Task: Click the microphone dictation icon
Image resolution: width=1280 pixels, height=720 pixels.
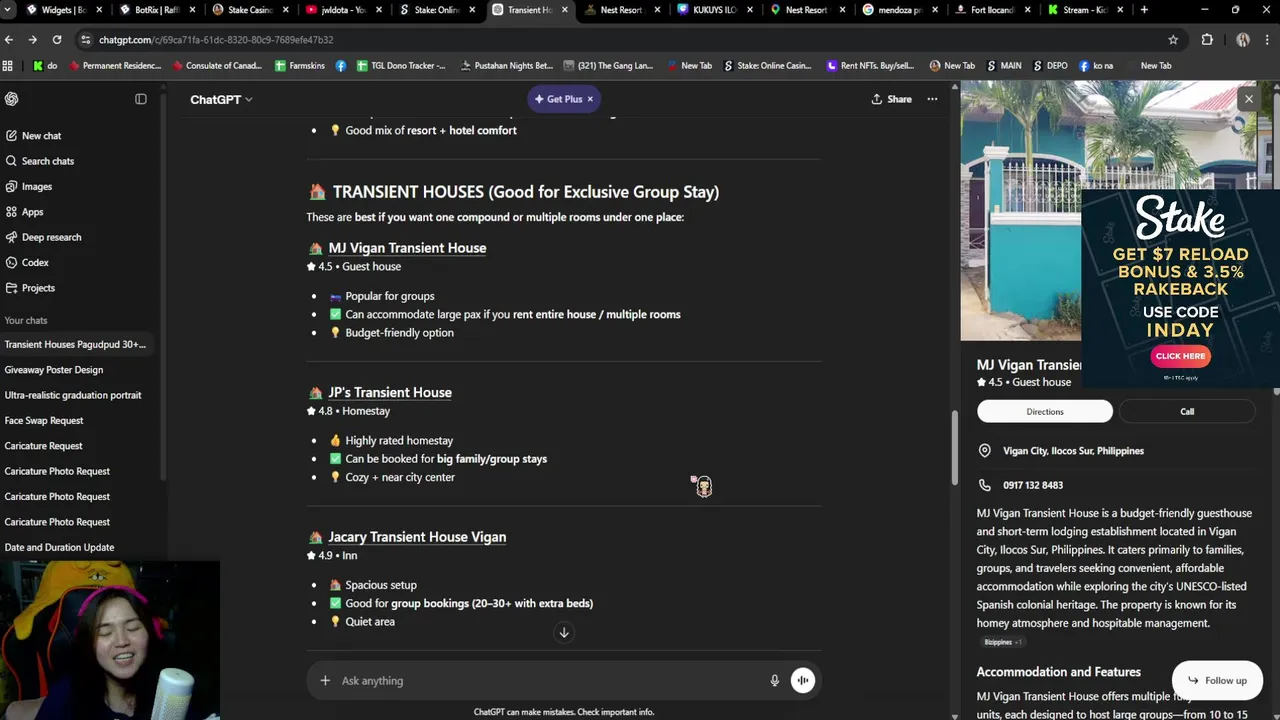Action: 774,680
